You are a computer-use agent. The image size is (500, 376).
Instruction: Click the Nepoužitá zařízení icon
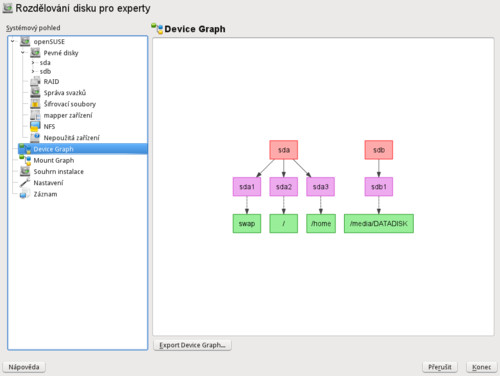point(35,137)
